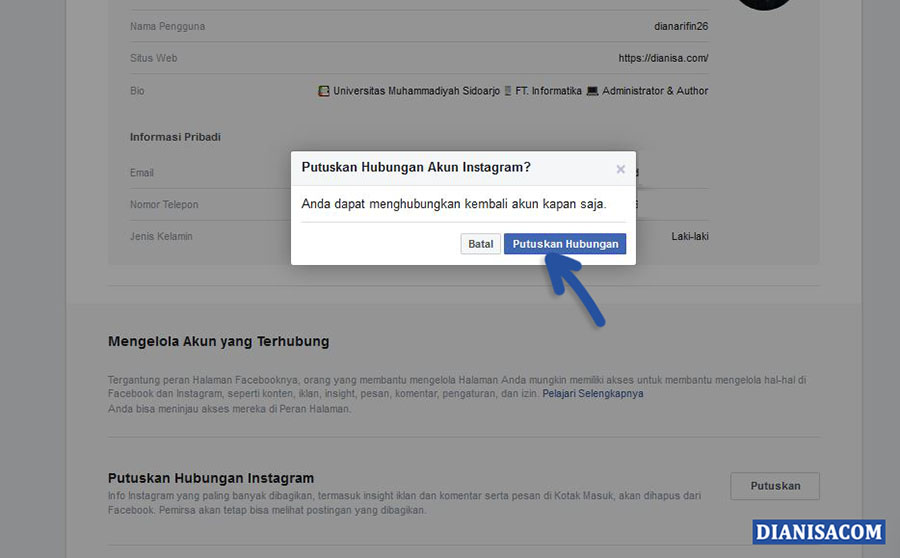Click the book emoji icon in Bio
Screen dimensions: 900x558
pyautogui.click(x=324, y=91)
